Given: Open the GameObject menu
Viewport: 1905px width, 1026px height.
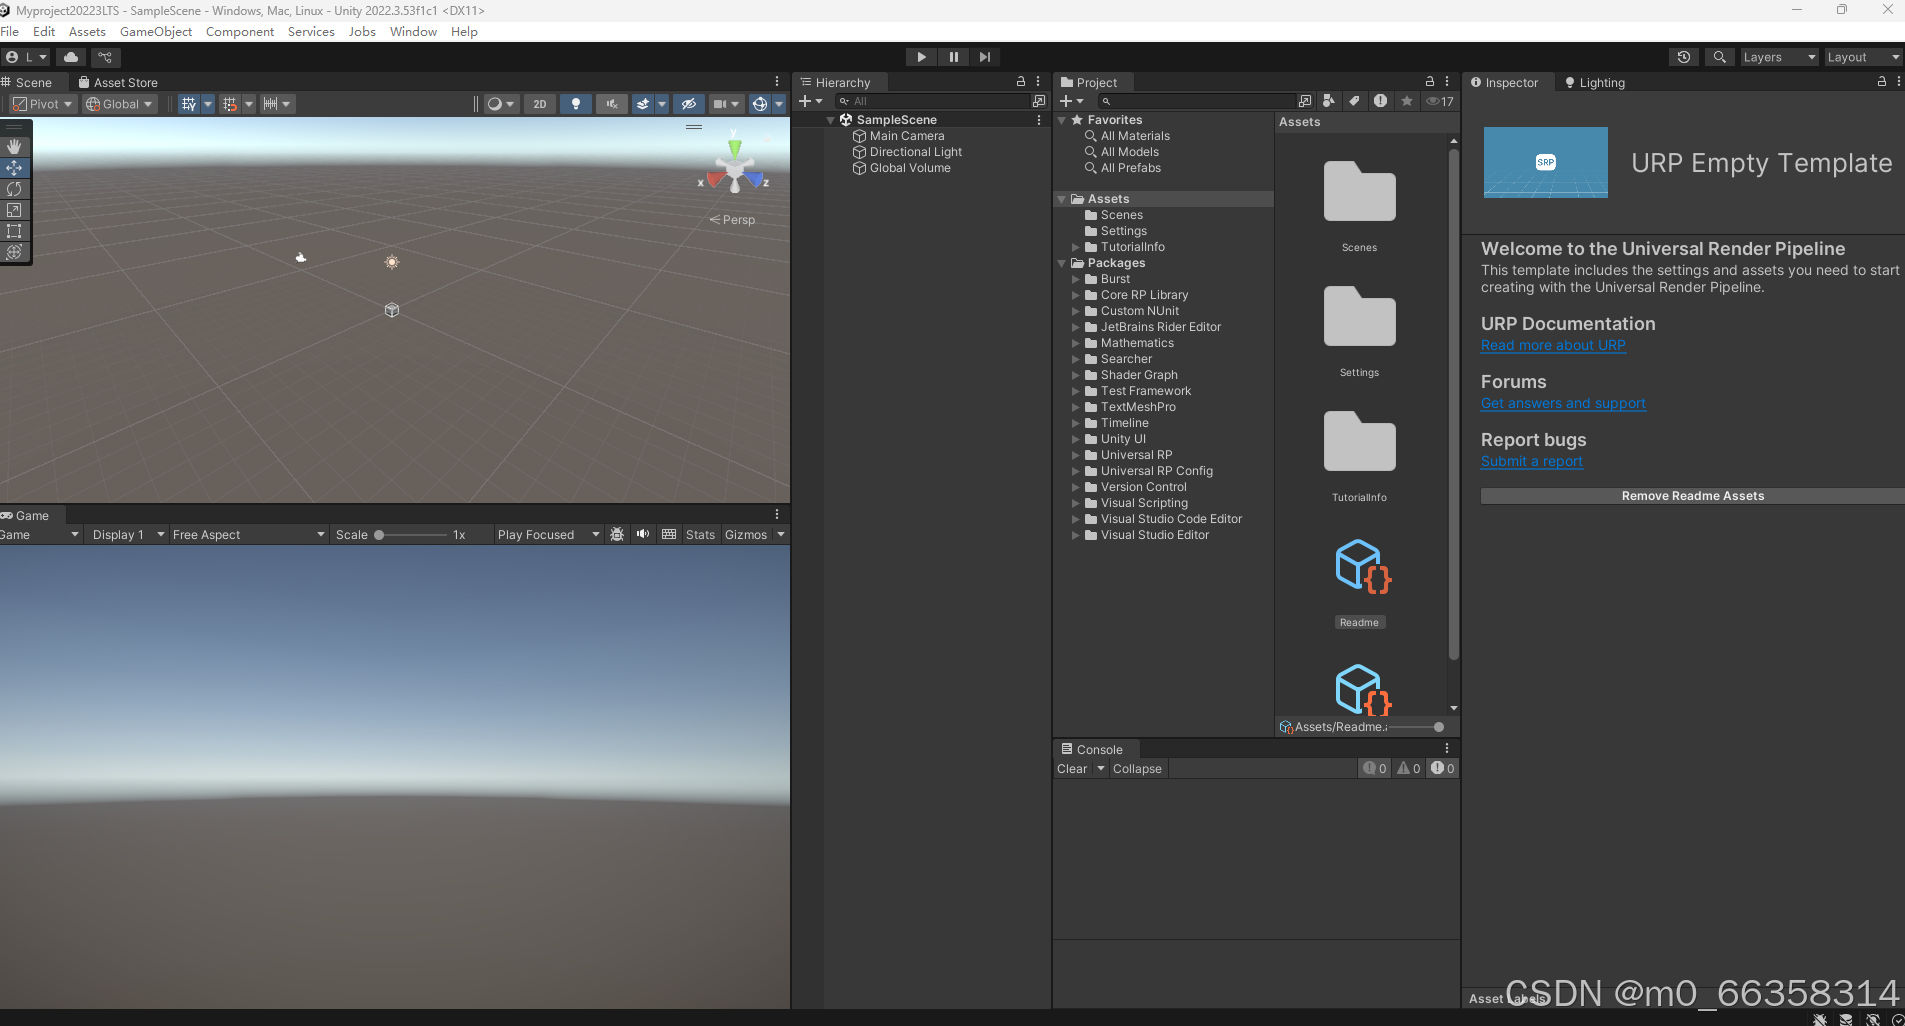Looking at the screenshot, I should [156, 31].
